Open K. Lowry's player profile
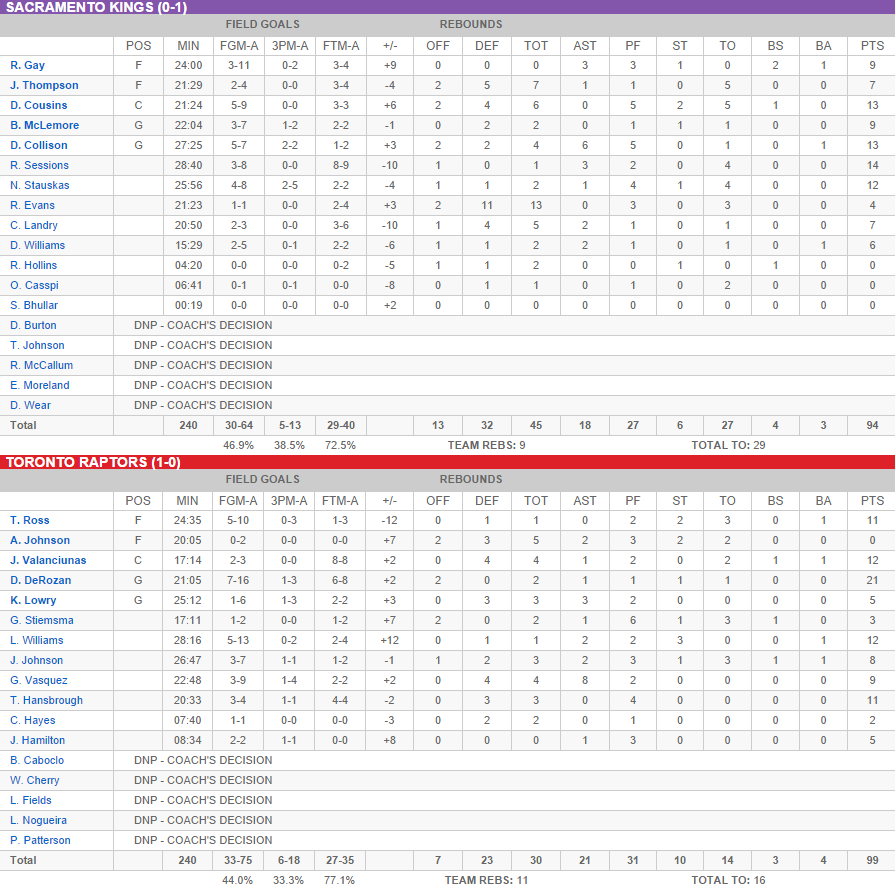 [33, 600]
